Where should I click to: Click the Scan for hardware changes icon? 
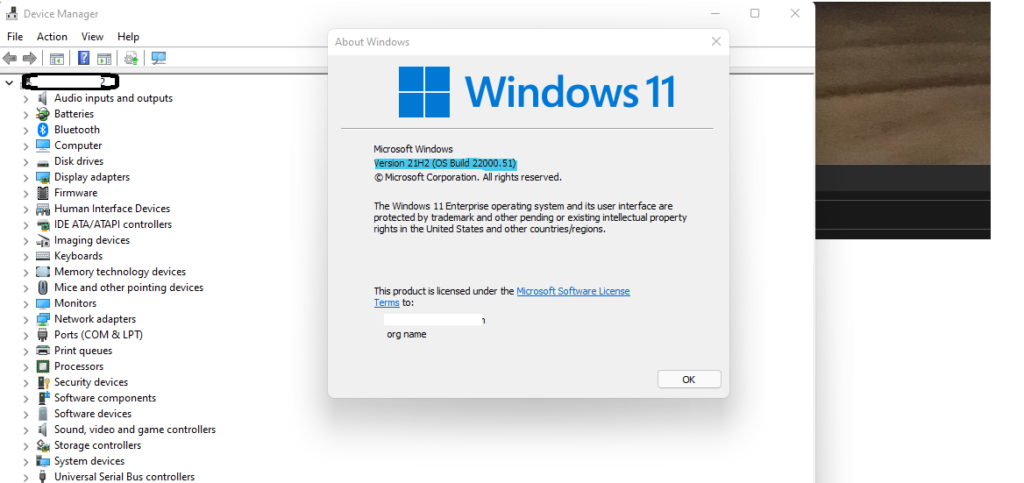[159, 58]
